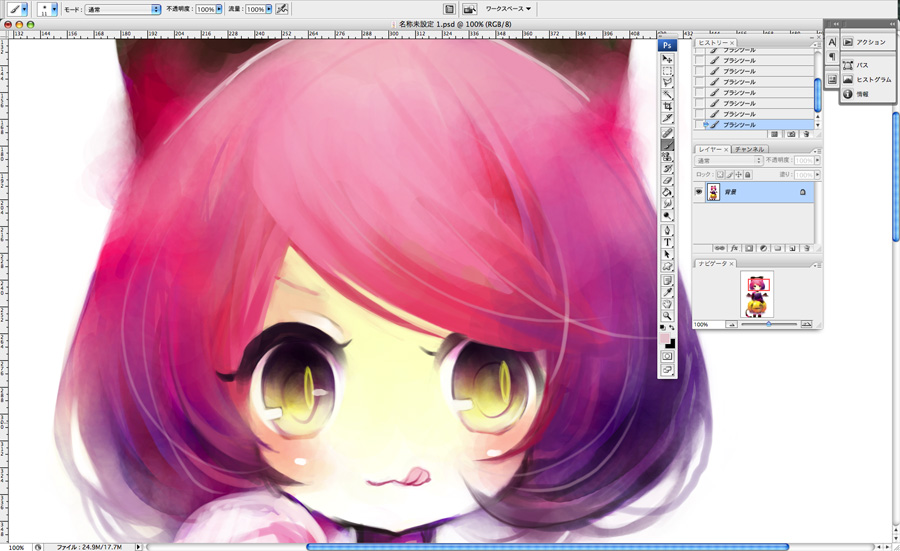
Task: Click Navigator zoom in button
Action: click(x=806, y=325)
